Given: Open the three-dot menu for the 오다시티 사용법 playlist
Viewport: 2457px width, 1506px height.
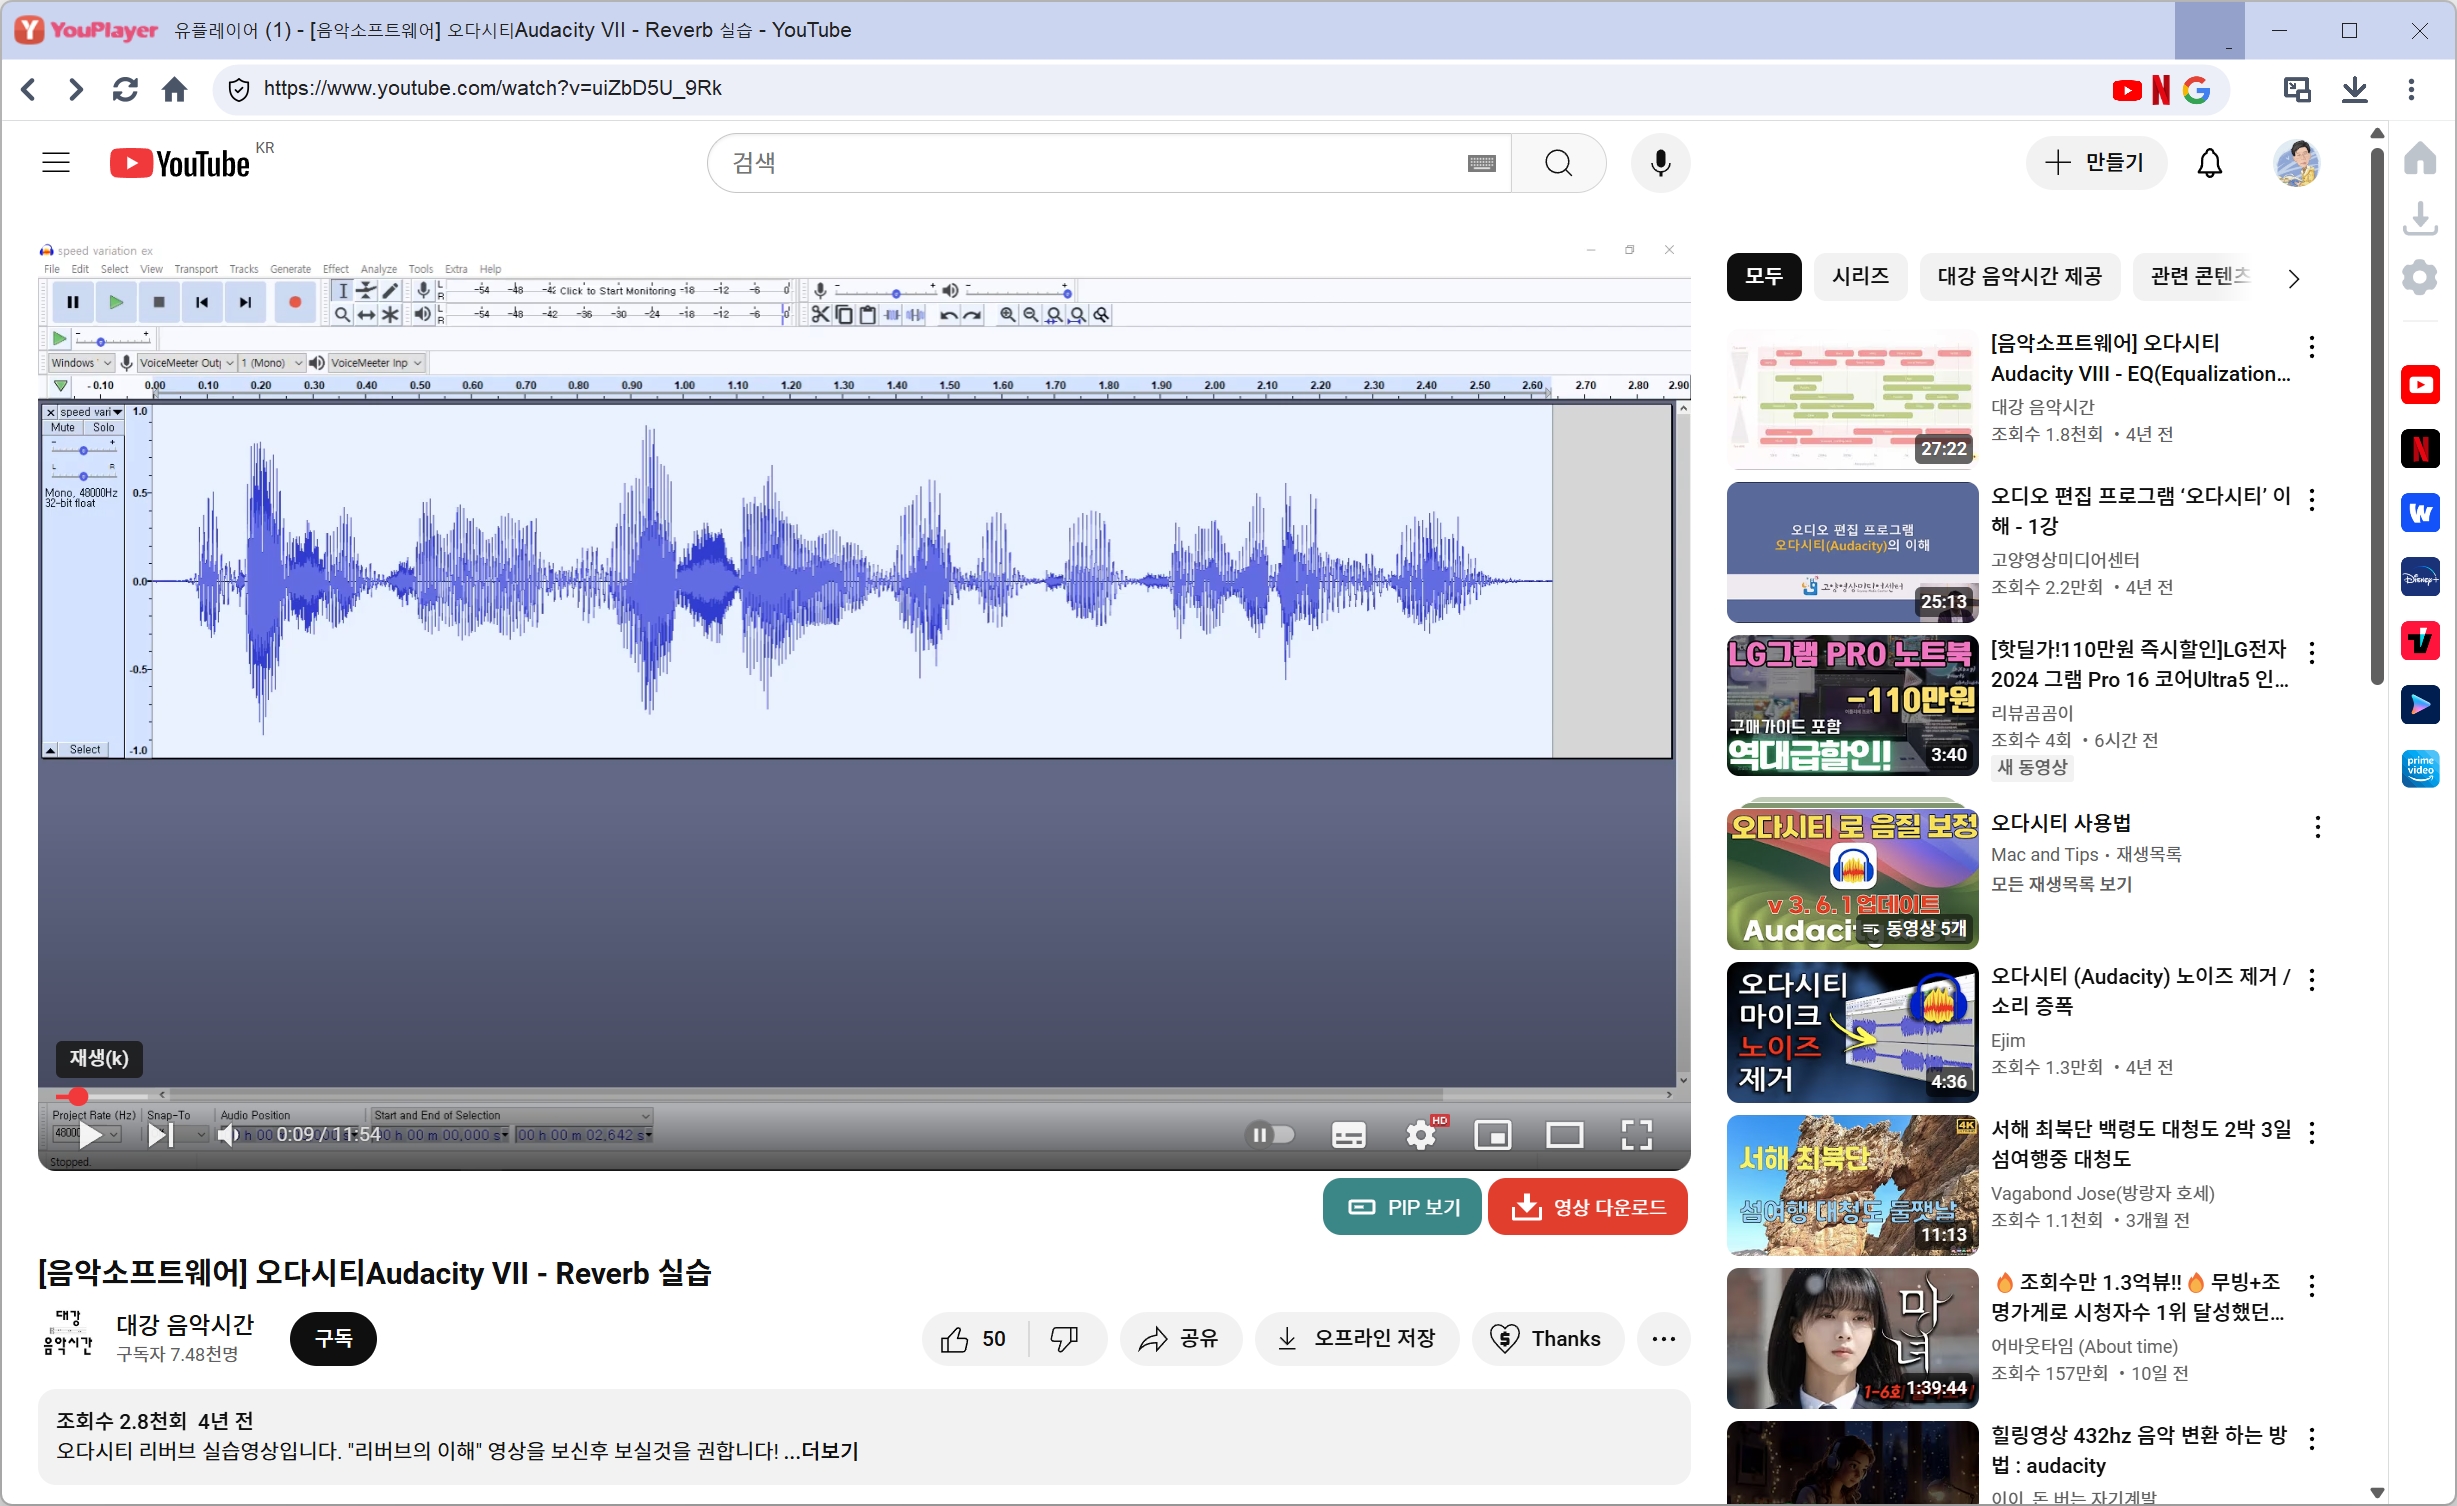Looking at the screenshot, I should coord(2317,826).
